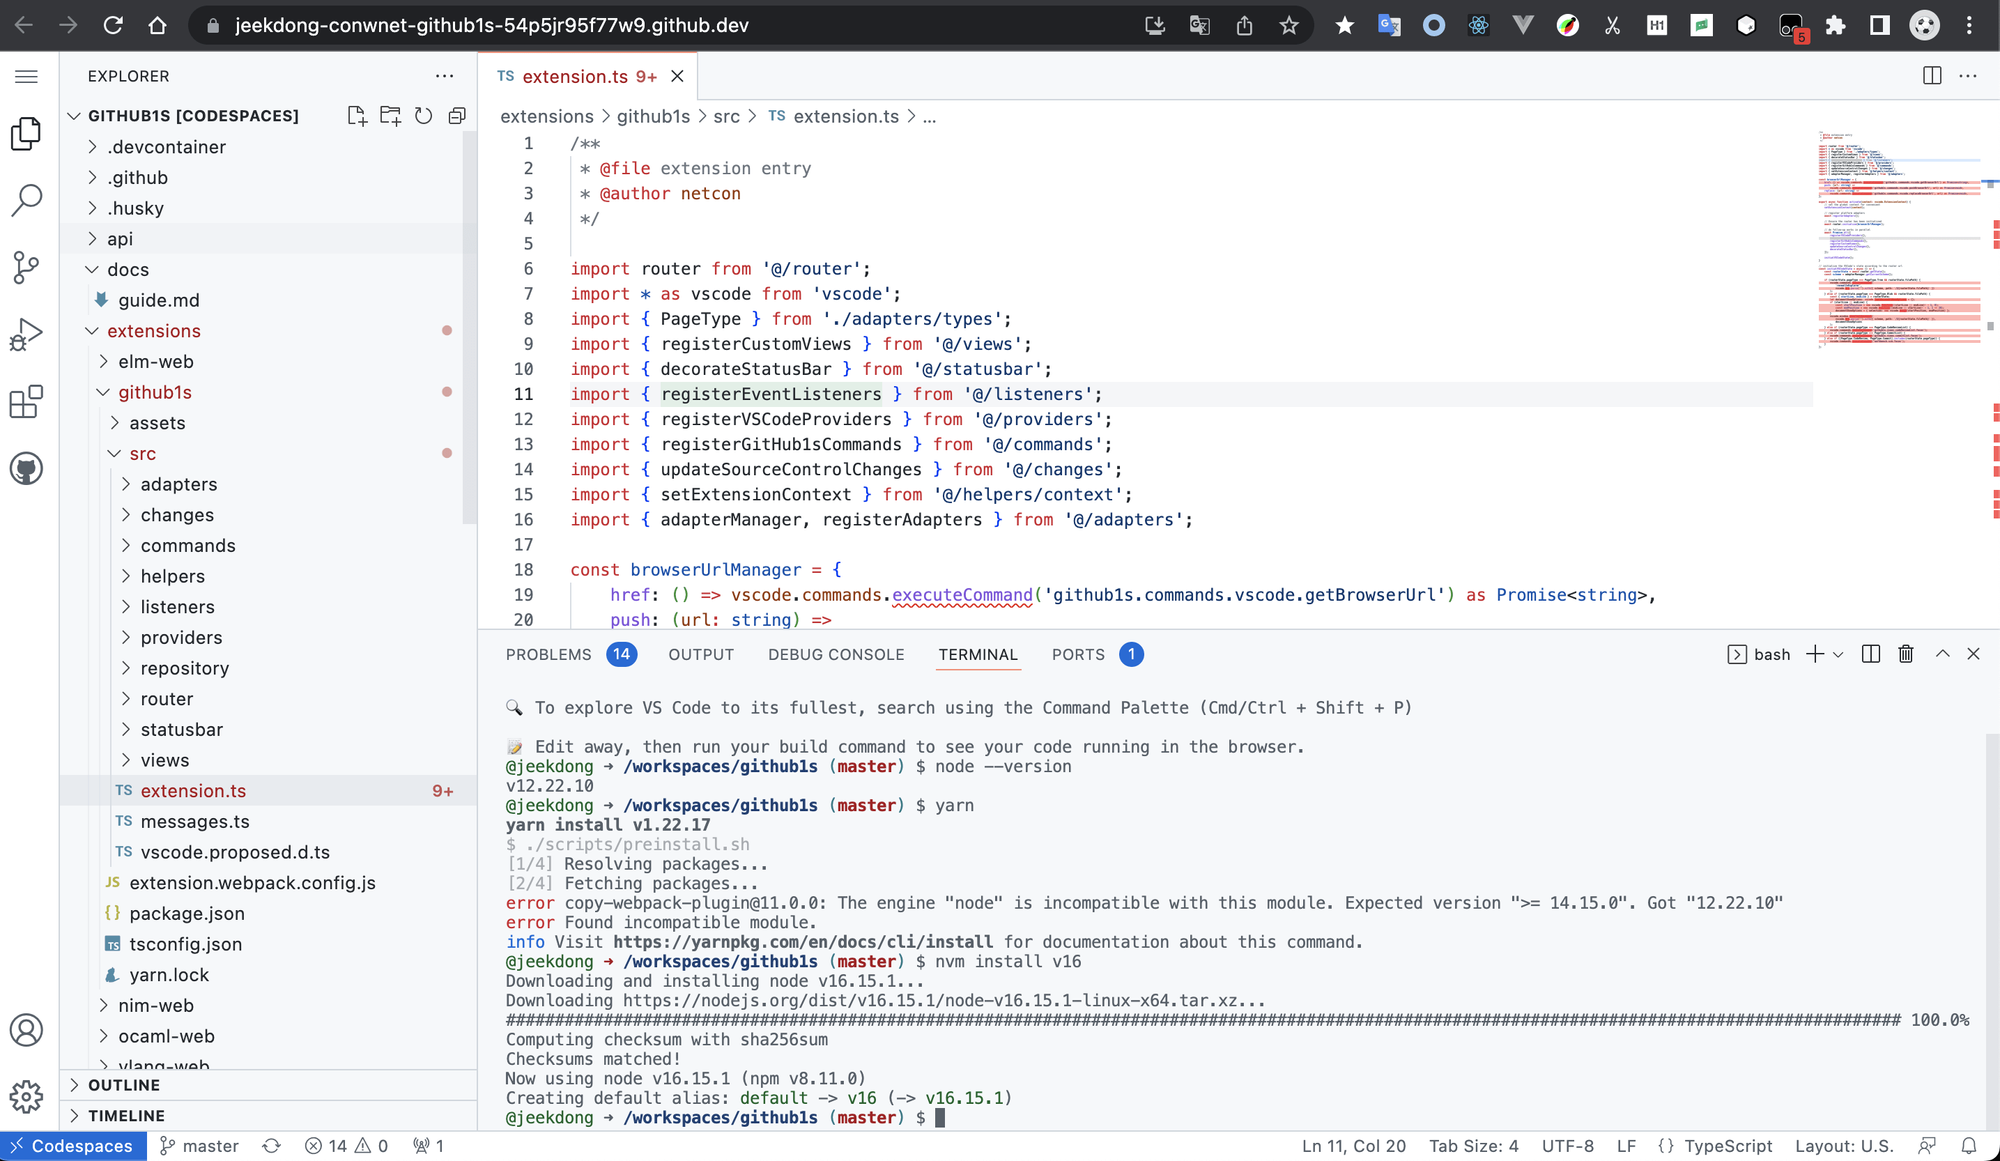The height and width of the screenshot is (1161, 2000).
Task: Open errors and warnings count in status bar
Action: pos(346,1146)
